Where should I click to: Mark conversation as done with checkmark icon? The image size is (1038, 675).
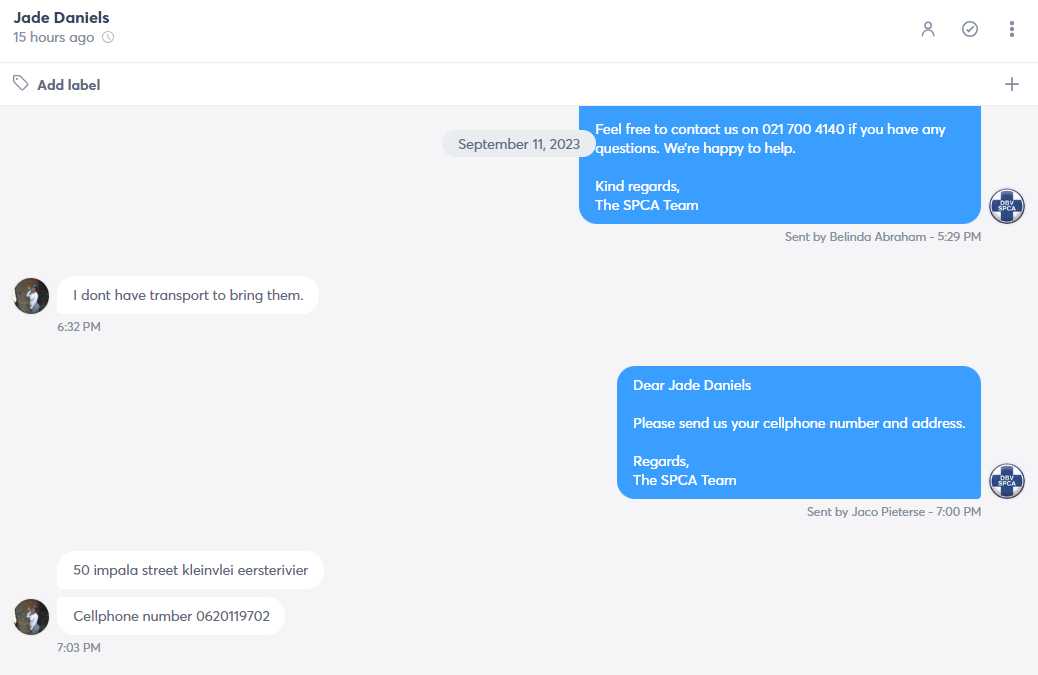pos(970,29)
